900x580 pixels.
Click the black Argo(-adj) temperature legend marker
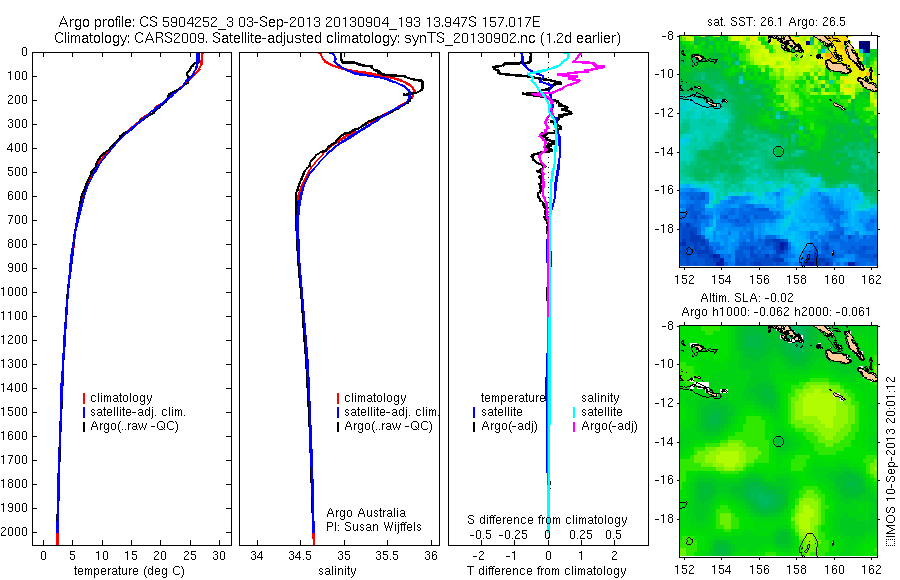(474, 427)
